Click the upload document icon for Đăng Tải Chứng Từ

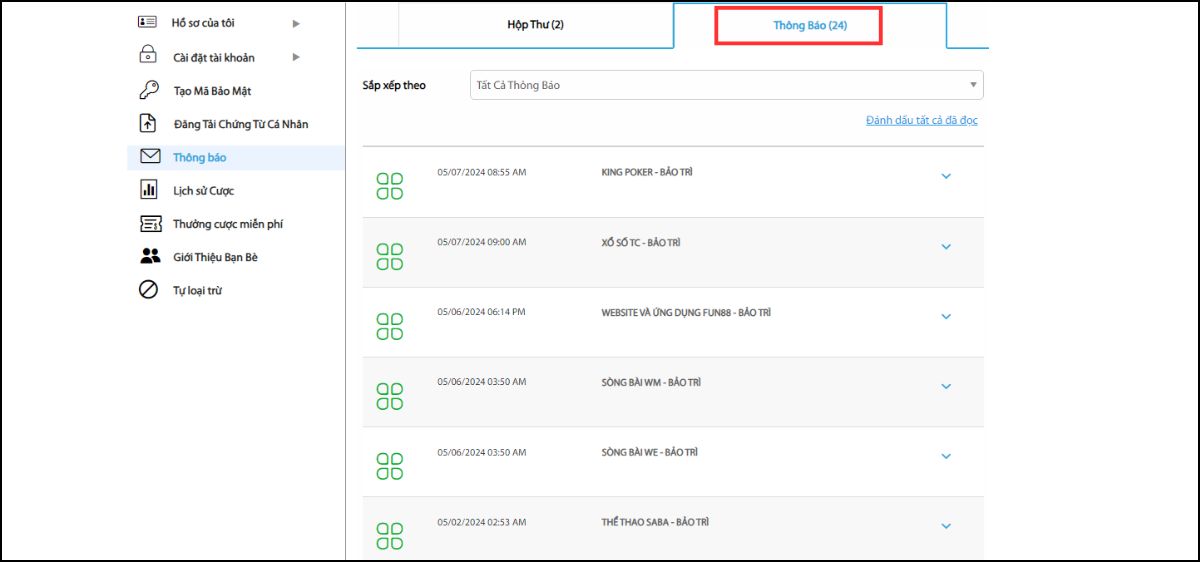point(148,123)
